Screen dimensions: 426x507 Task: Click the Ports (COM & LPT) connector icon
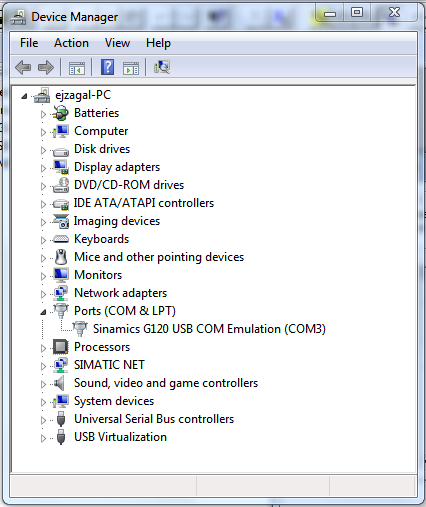click(61, 311)
